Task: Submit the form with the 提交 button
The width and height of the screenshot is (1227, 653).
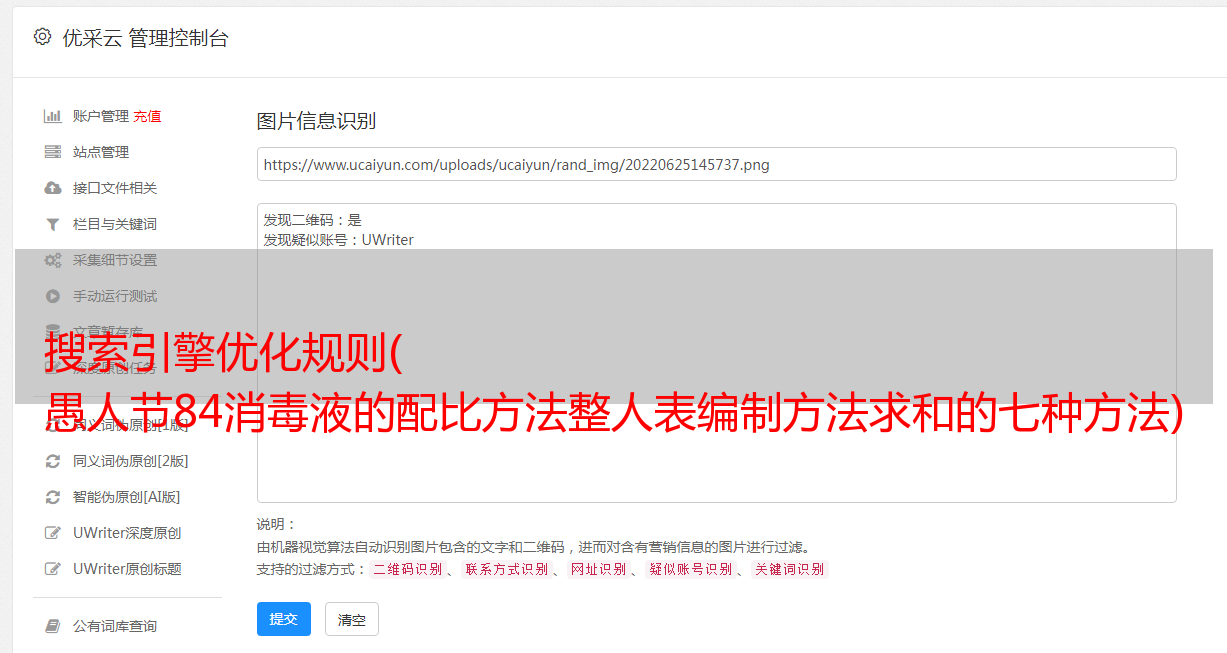Action: pos(284,619)
